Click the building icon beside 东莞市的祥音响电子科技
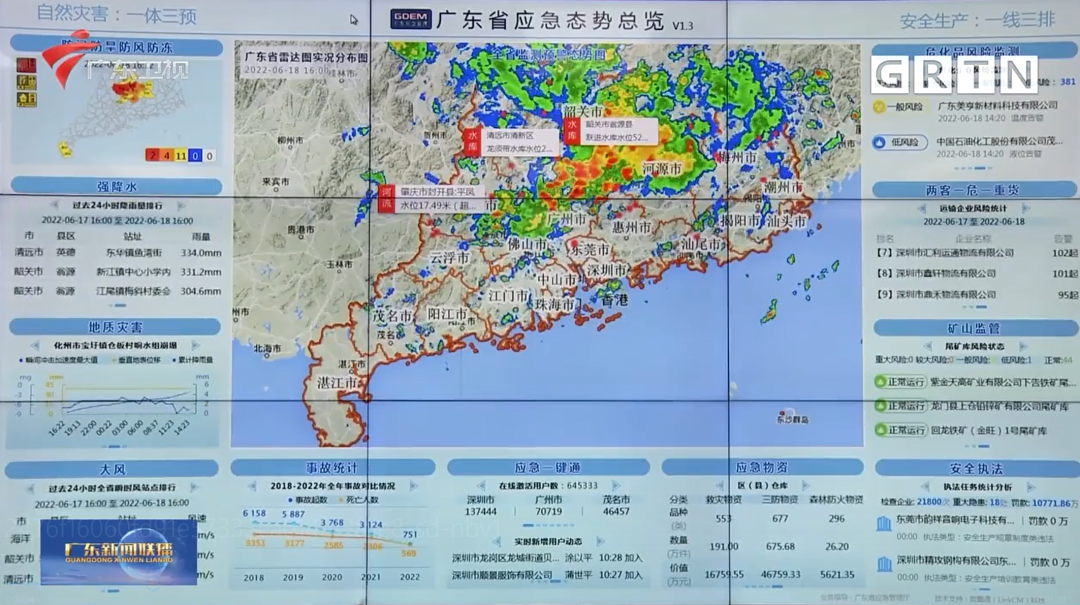The image size is (1080, 605). (884, 524)
